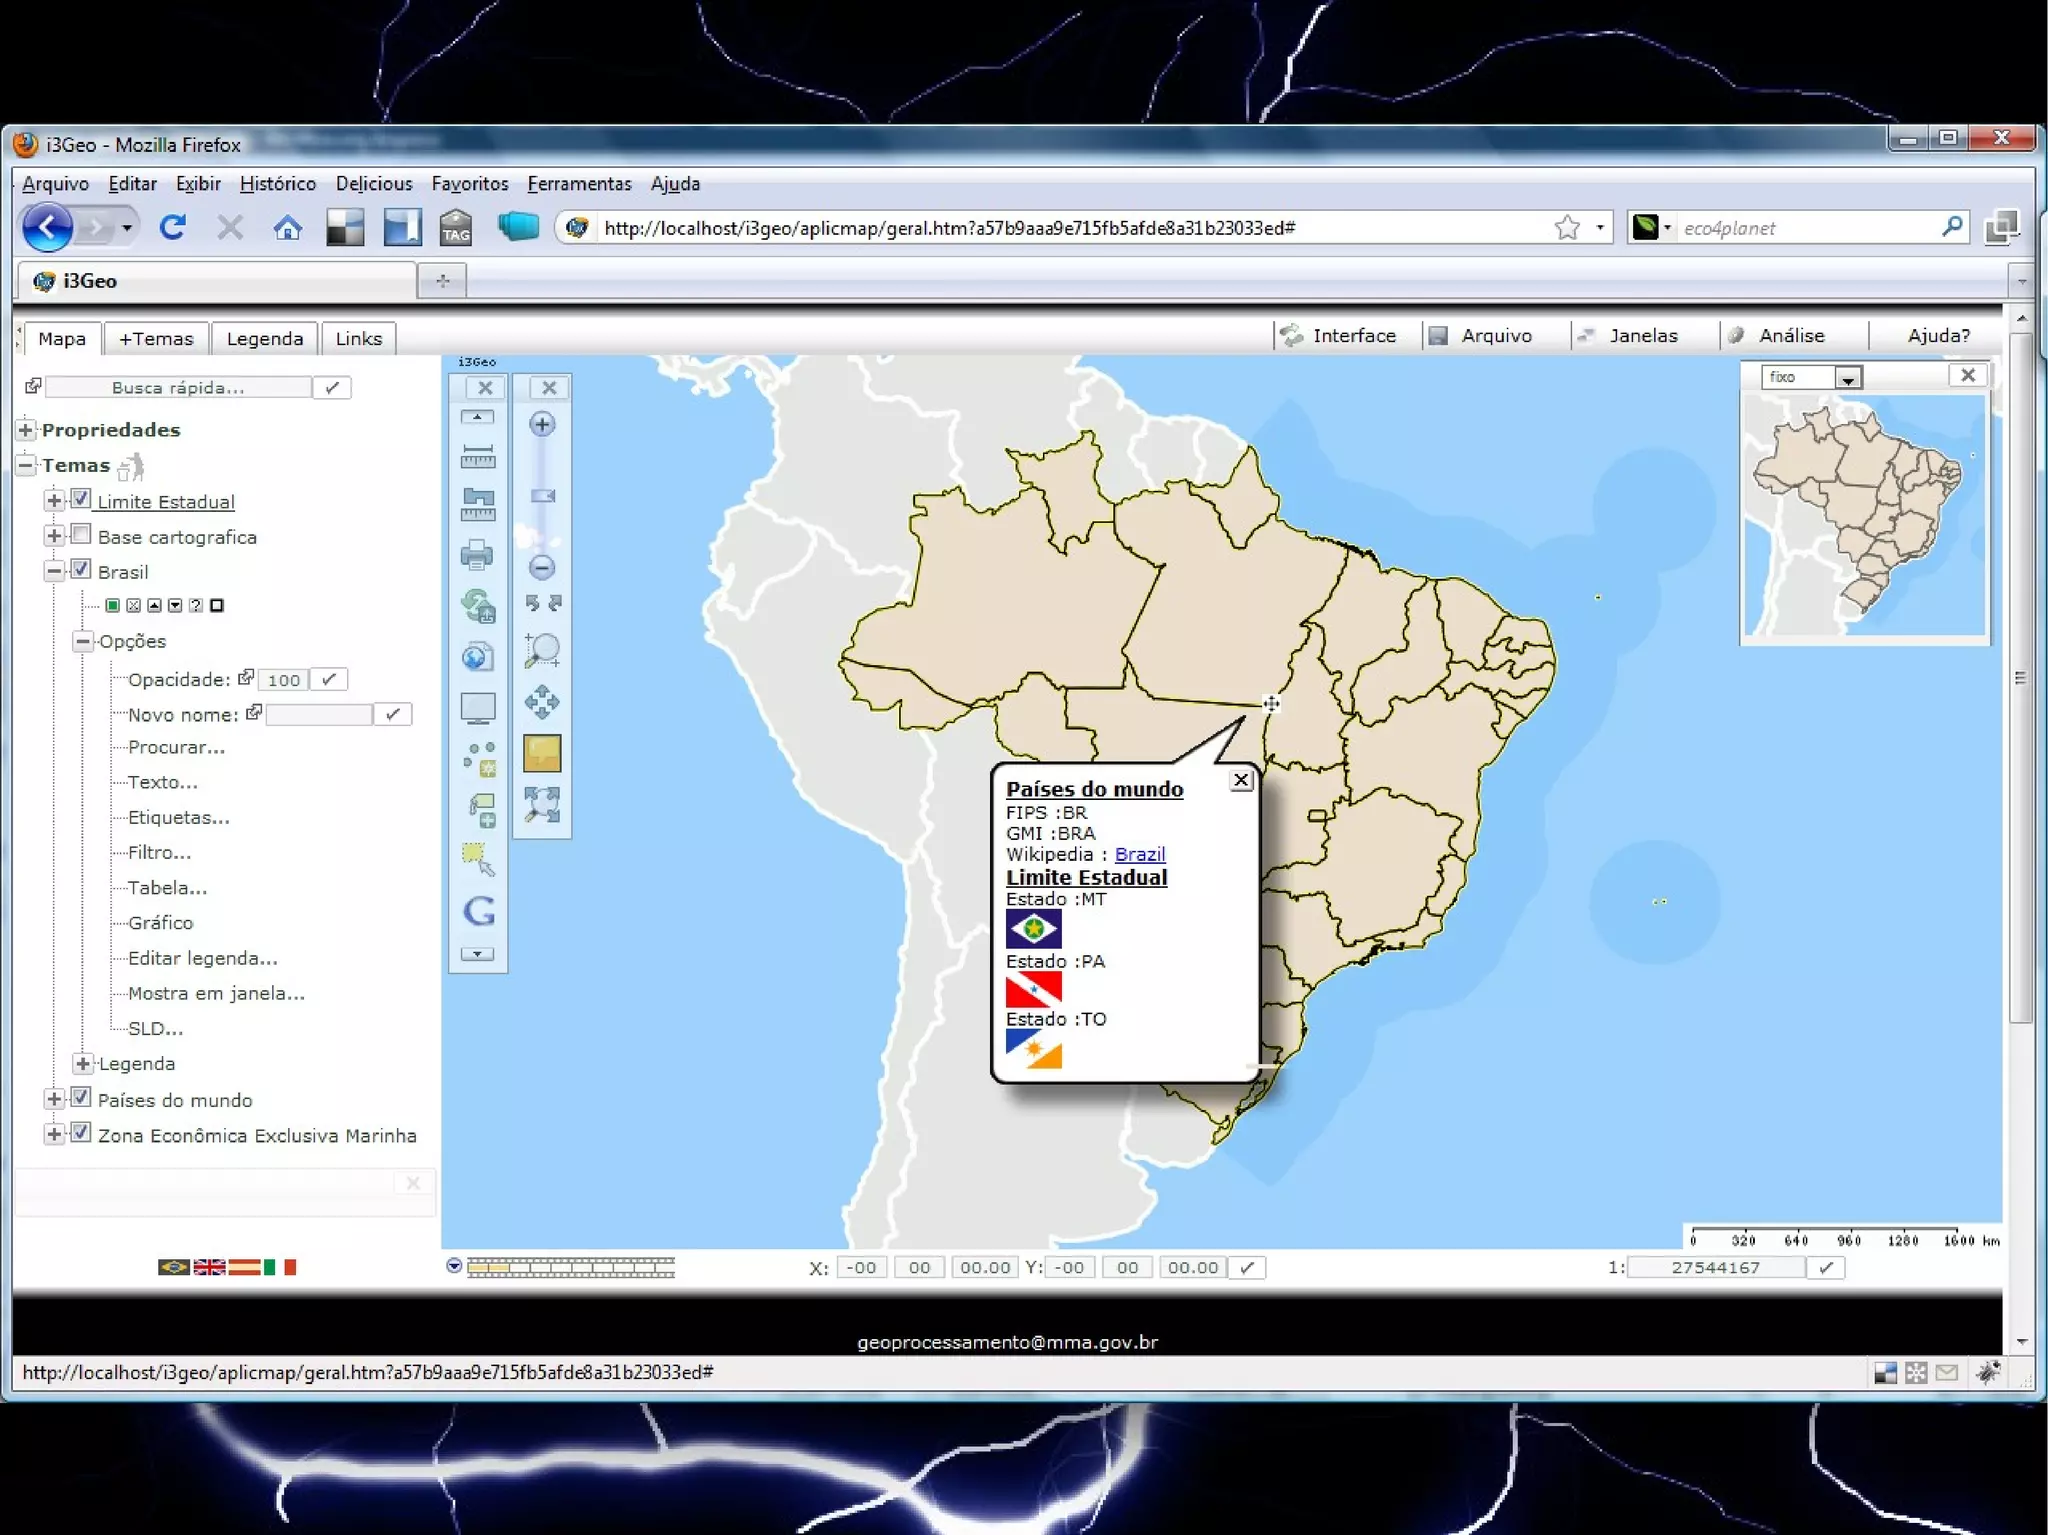Toggle Zona Econômica Exclusiva Marinha checkbox
This screenshot has width=2048, height=1535.
click(82, 1133)
